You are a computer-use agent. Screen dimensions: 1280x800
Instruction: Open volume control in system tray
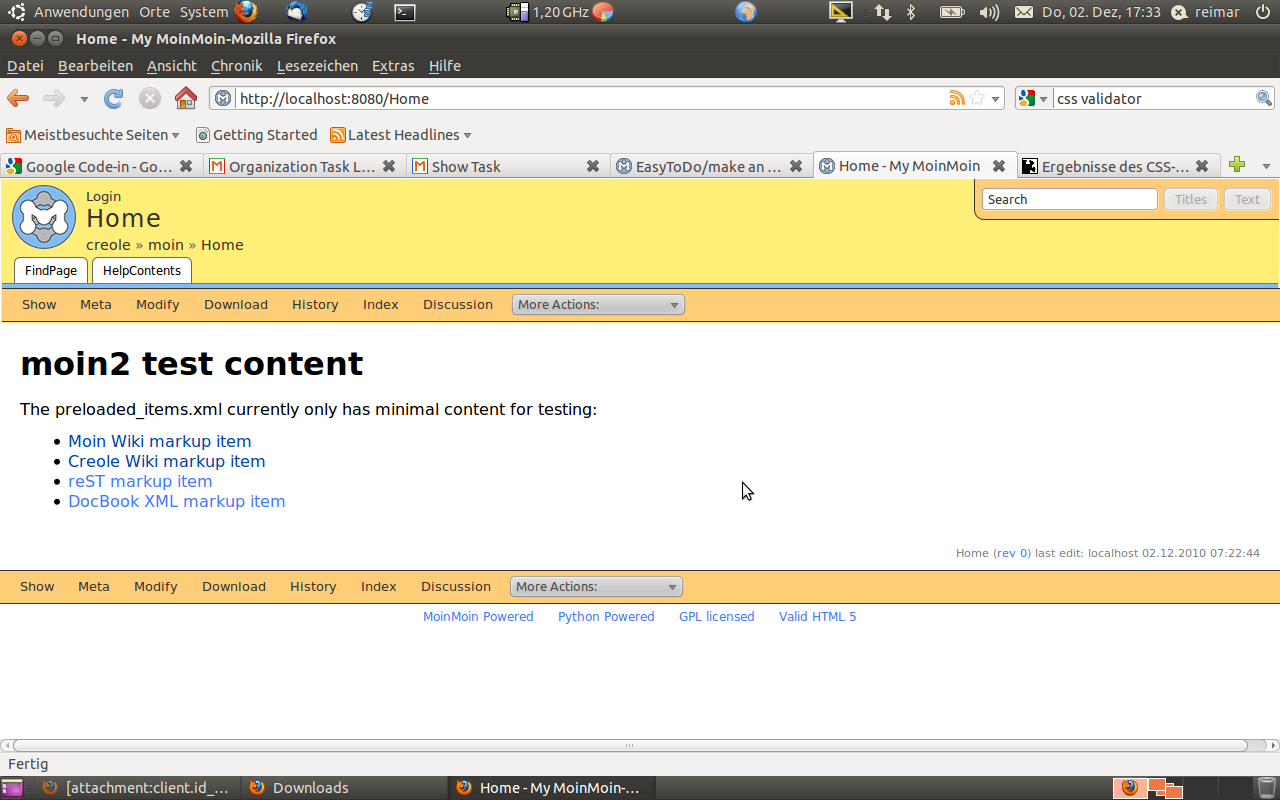[988, 12]
